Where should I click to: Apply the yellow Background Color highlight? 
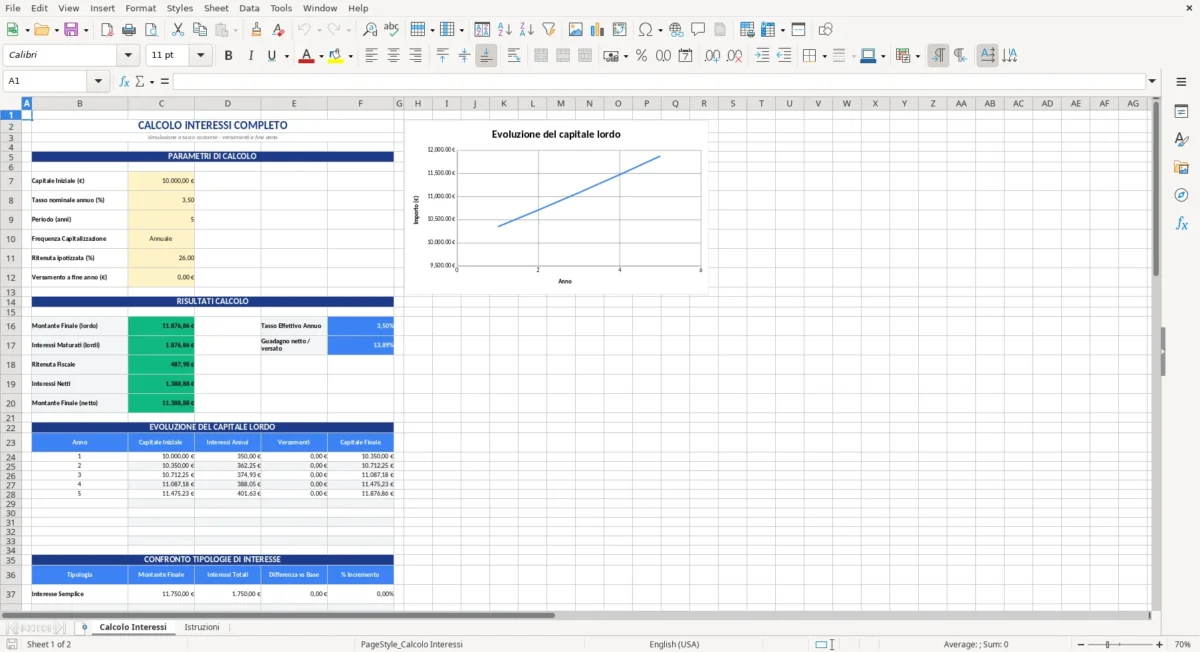click(336, 56)
